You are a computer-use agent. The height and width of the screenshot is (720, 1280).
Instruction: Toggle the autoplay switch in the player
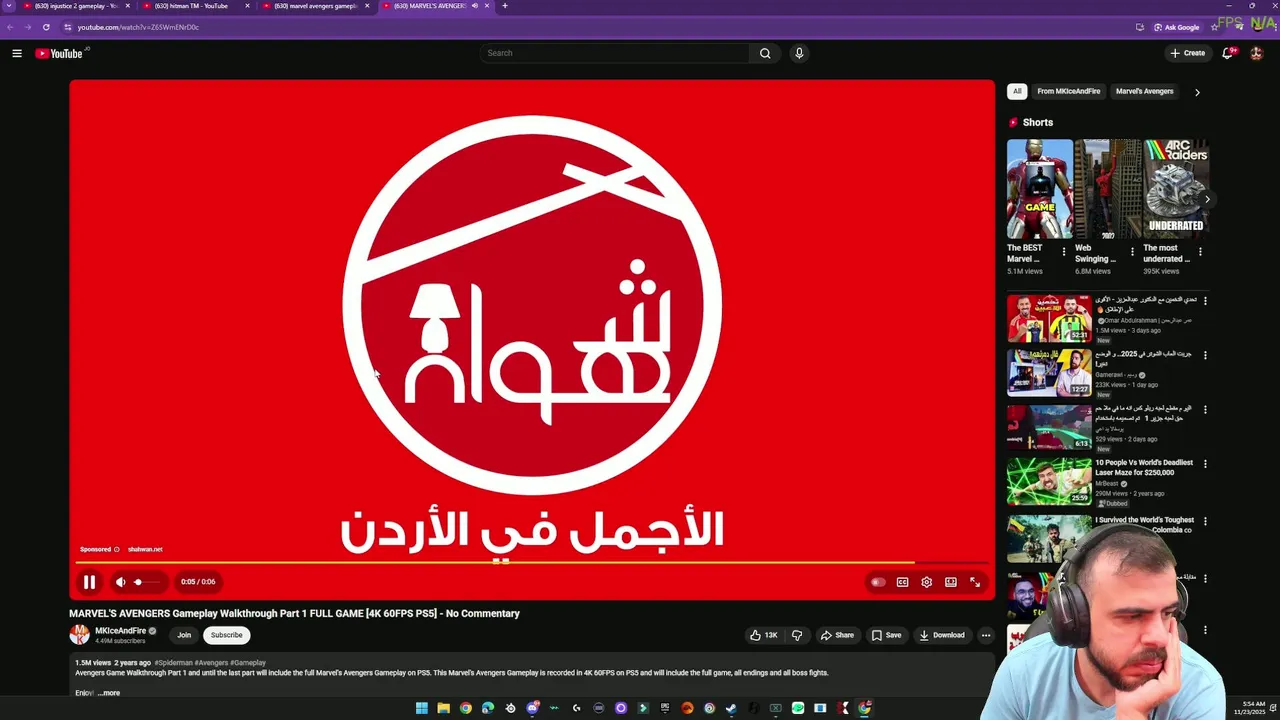coord(878,582)
